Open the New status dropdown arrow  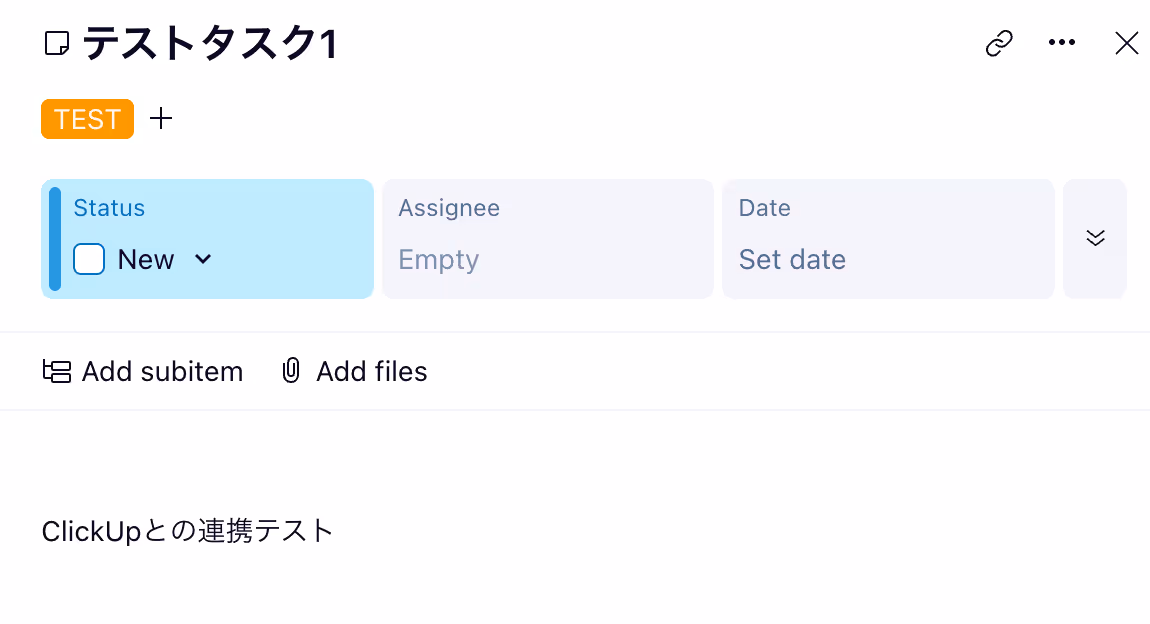[203, 259]
